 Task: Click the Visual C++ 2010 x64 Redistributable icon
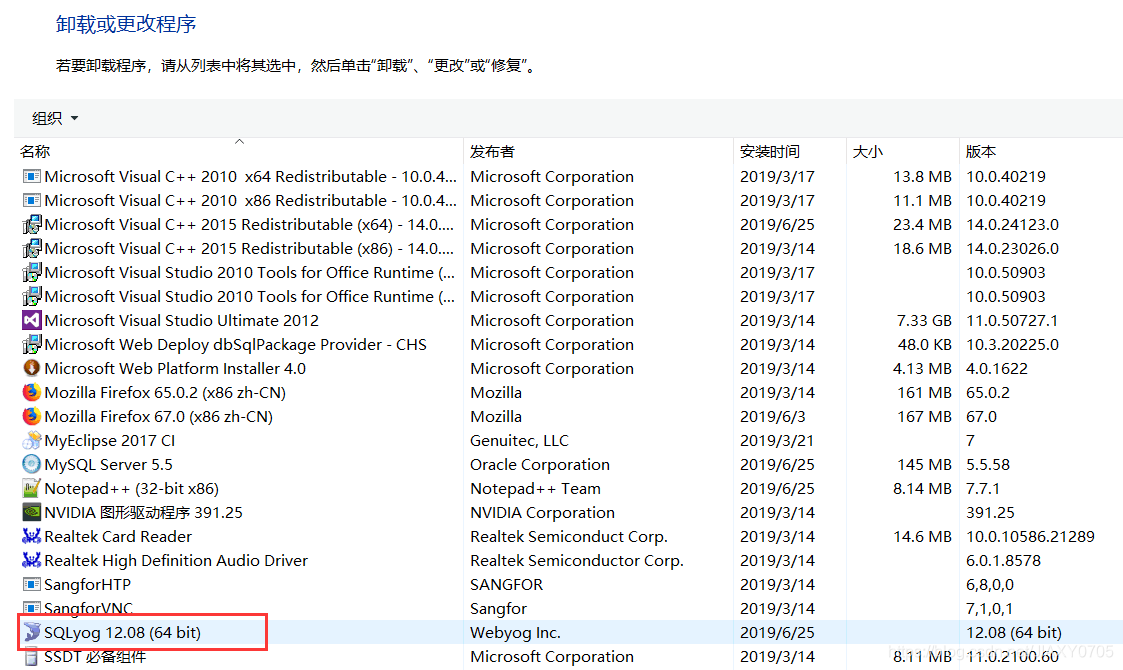[32, 176]
